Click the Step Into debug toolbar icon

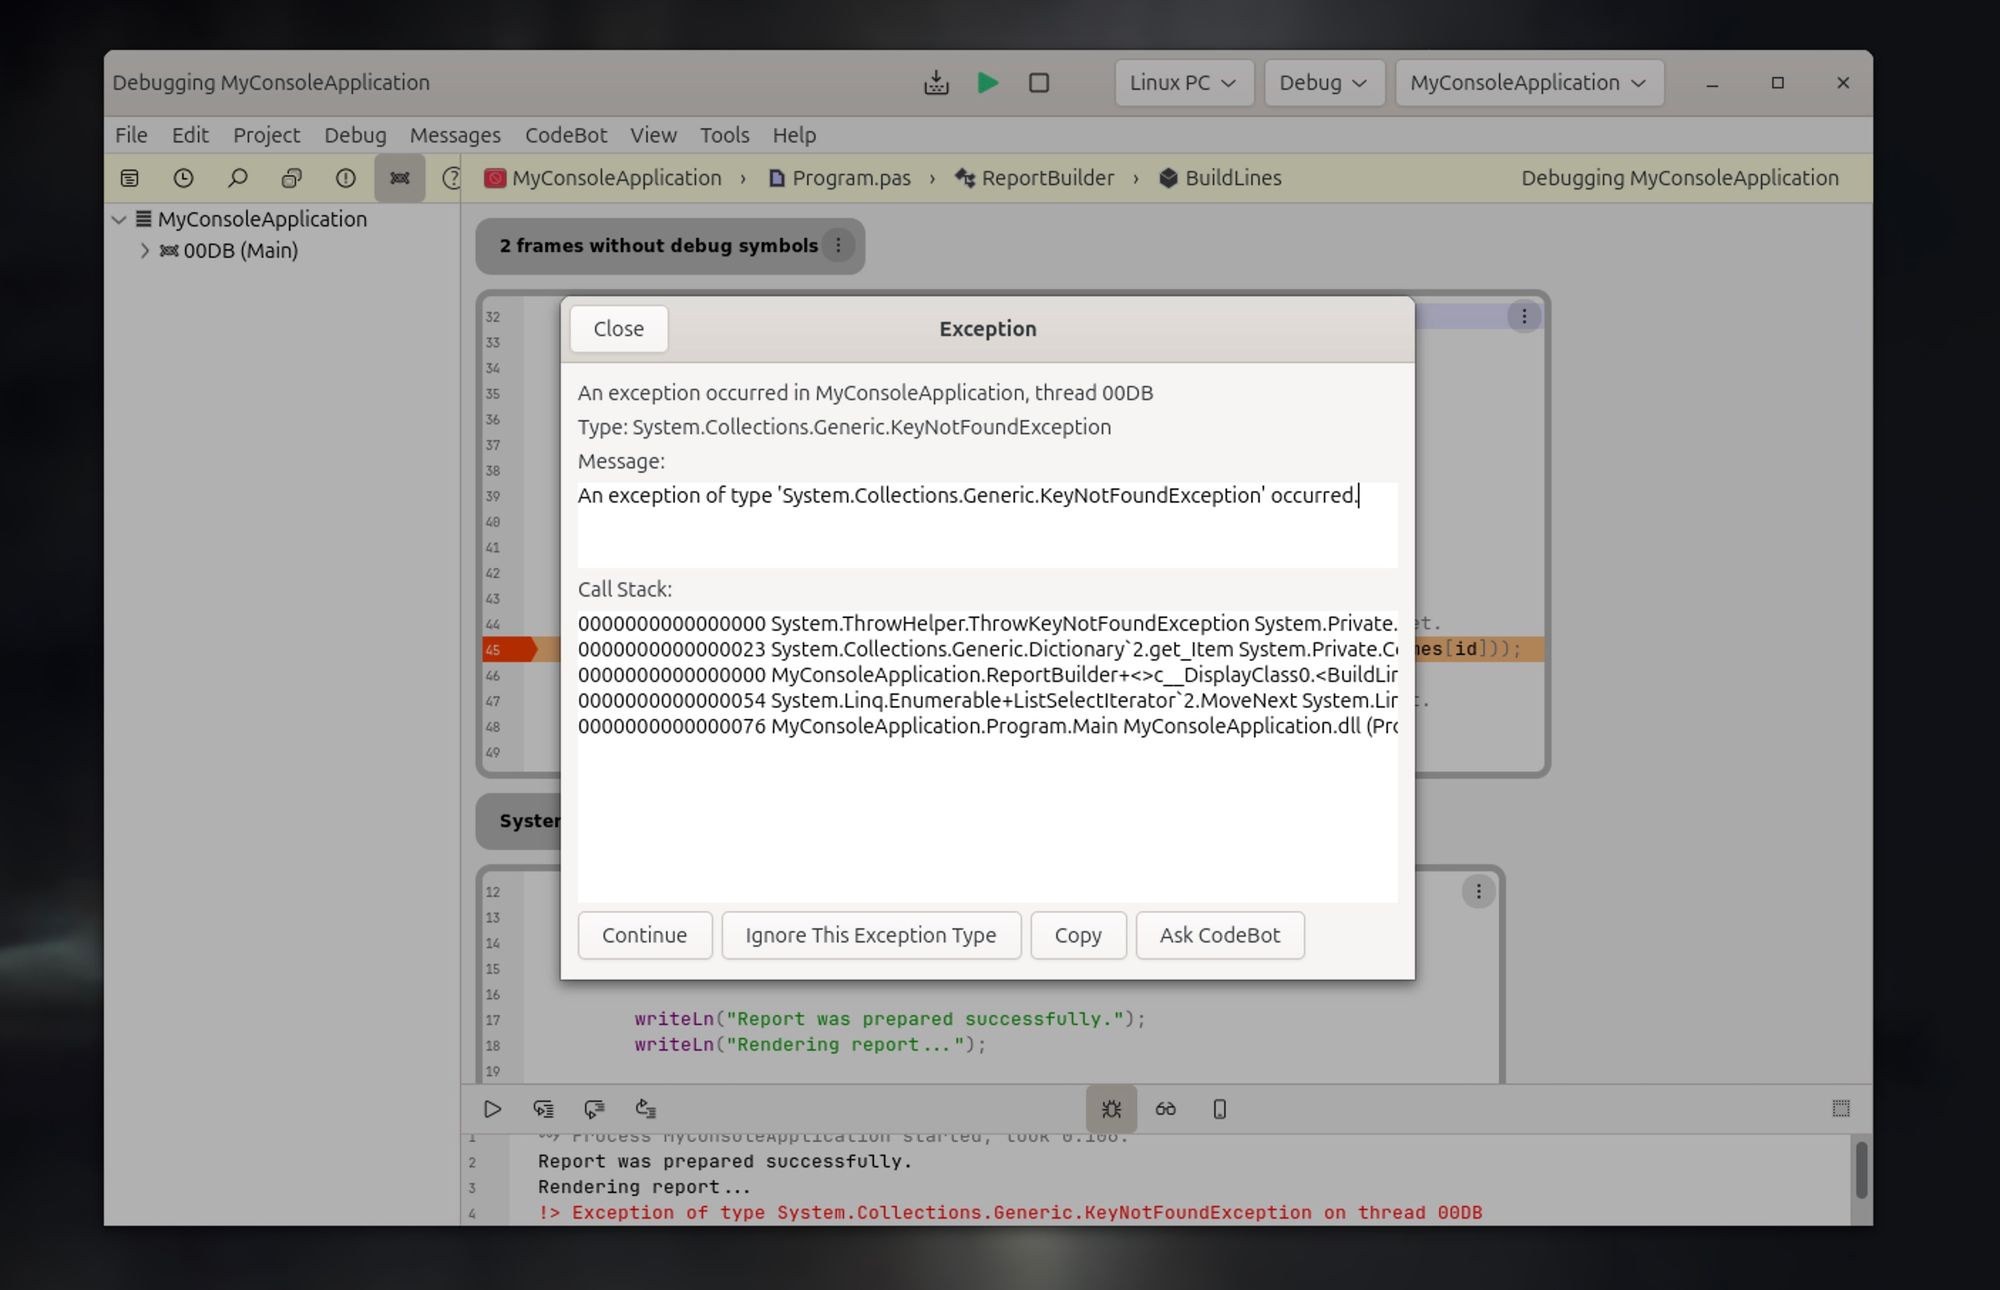pyautogui.click(x=544, y=1109)
